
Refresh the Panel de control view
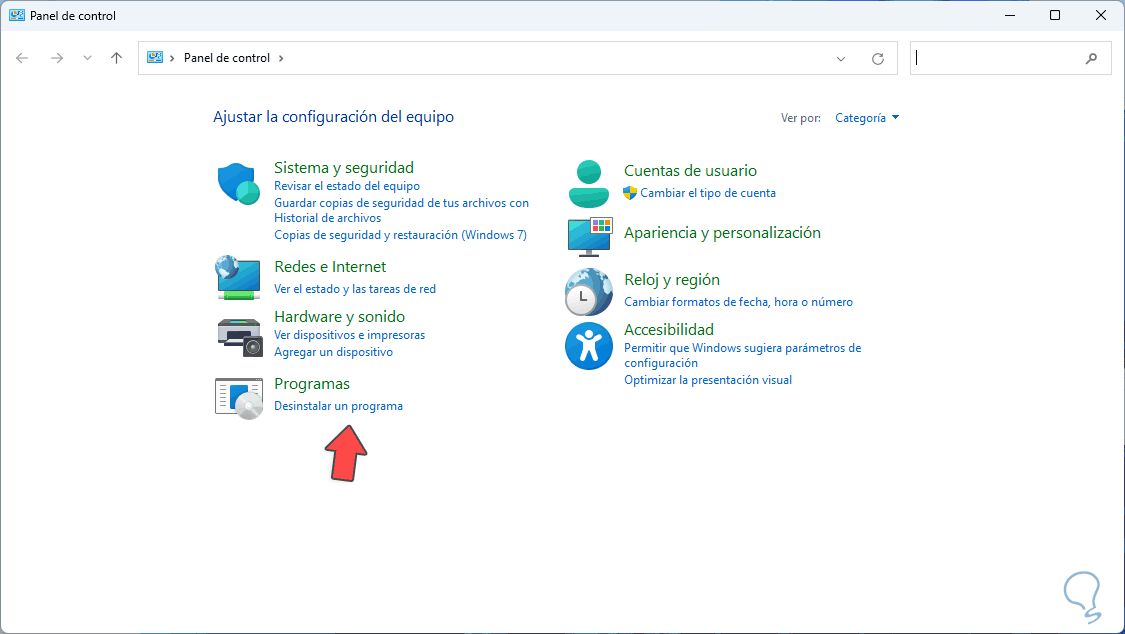[877, 59]
